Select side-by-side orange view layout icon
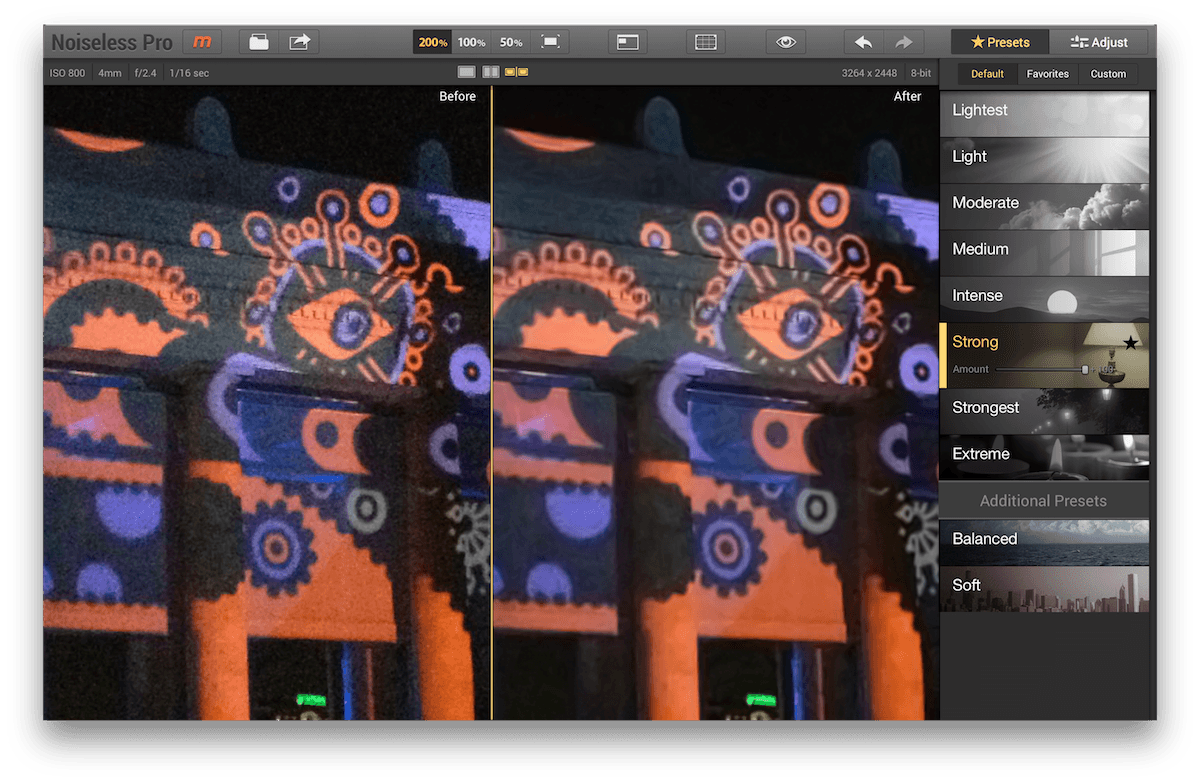The width and height of the screenshot is (1200, 782). tap(516, 72)
